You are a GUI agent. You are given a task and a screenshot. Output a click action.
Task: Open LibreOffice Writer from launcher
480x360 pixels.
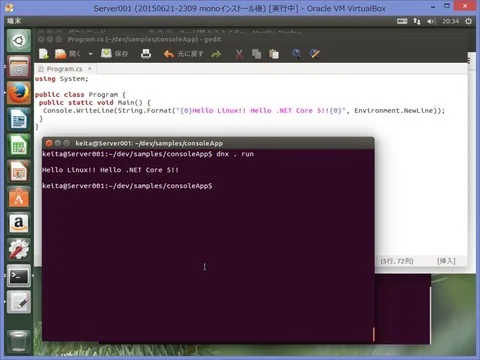pos(19,119)
